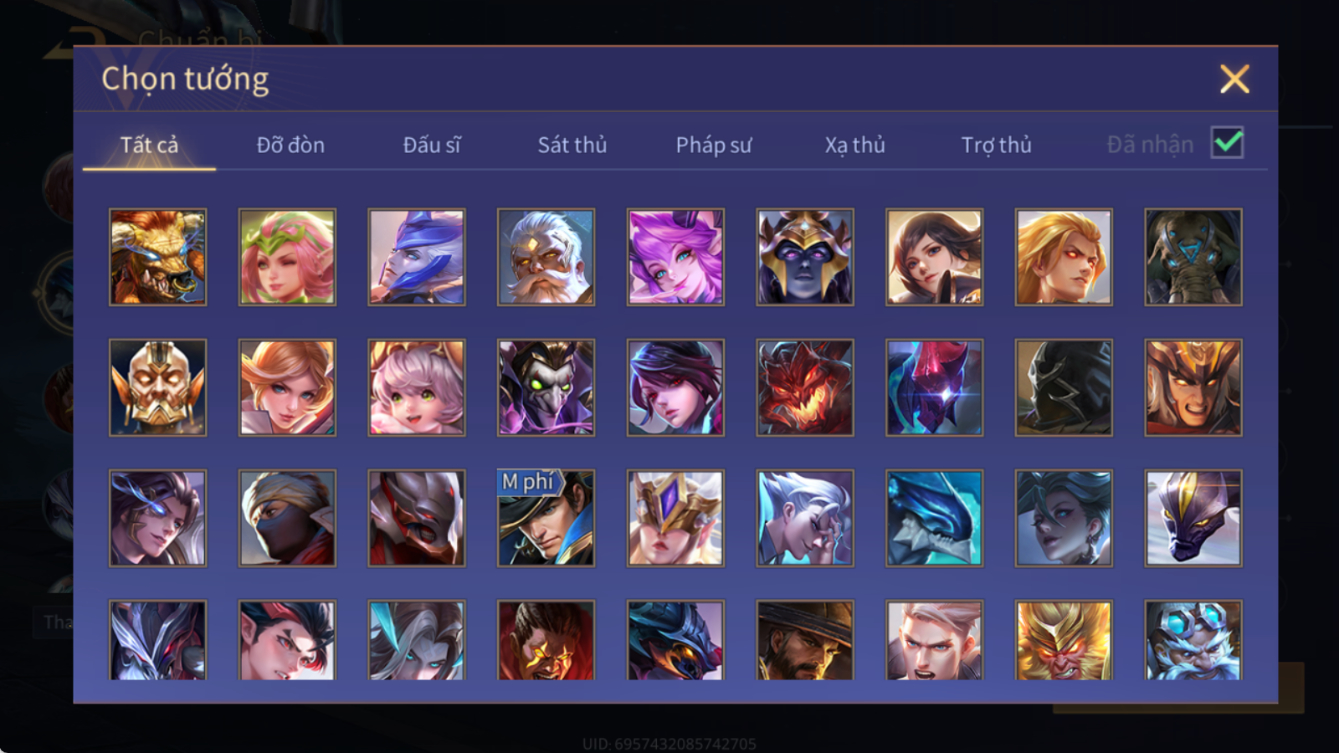Show the 'Xạ thủ' hero category
Viewport: 1339px width, 753px height.
tap(855, 145)
